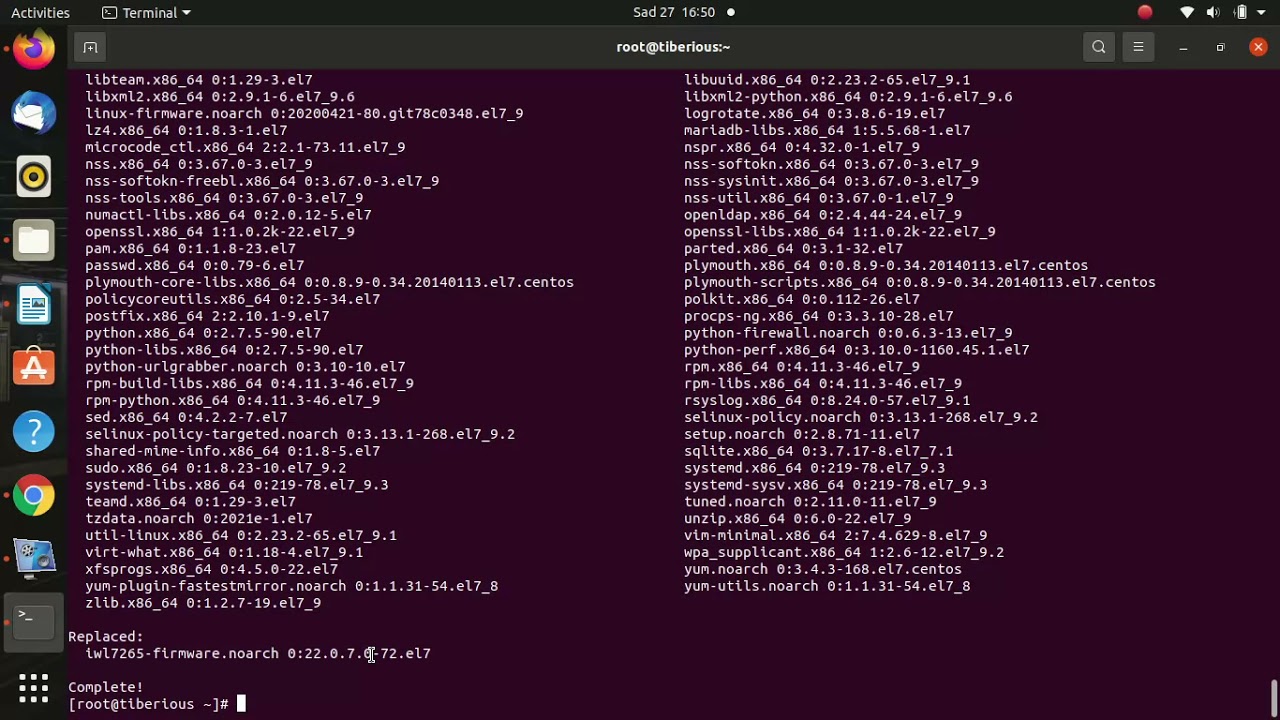1280x720 pixels.
Task: Click the openssl.x86_64 package line
Action: (x=220, y=231)
